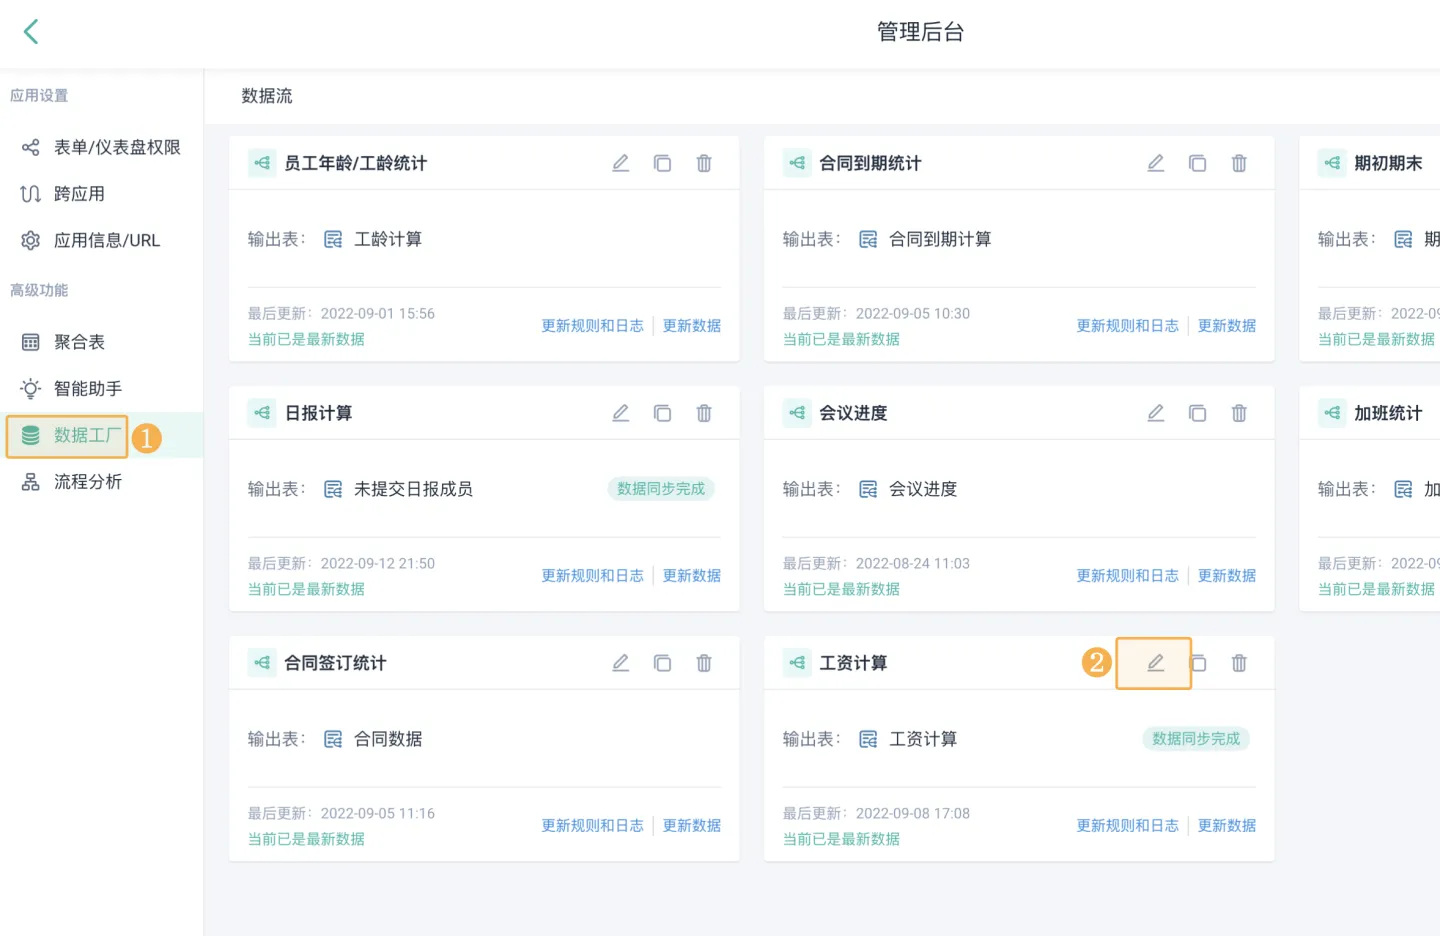Click 更新数据 for 工资计算
The image size is (1440, 936).
coord(1227,826)
